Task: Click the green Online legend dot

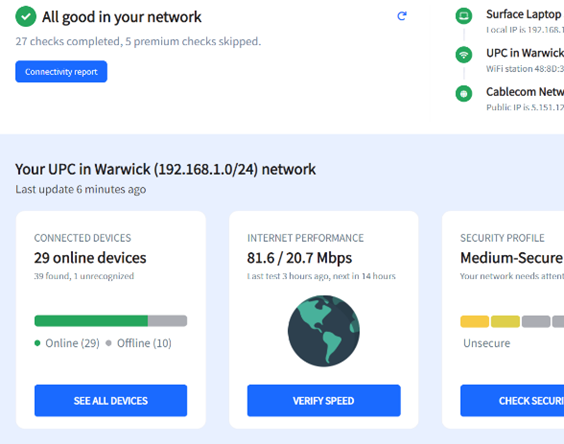Action: tap(37, 343)
